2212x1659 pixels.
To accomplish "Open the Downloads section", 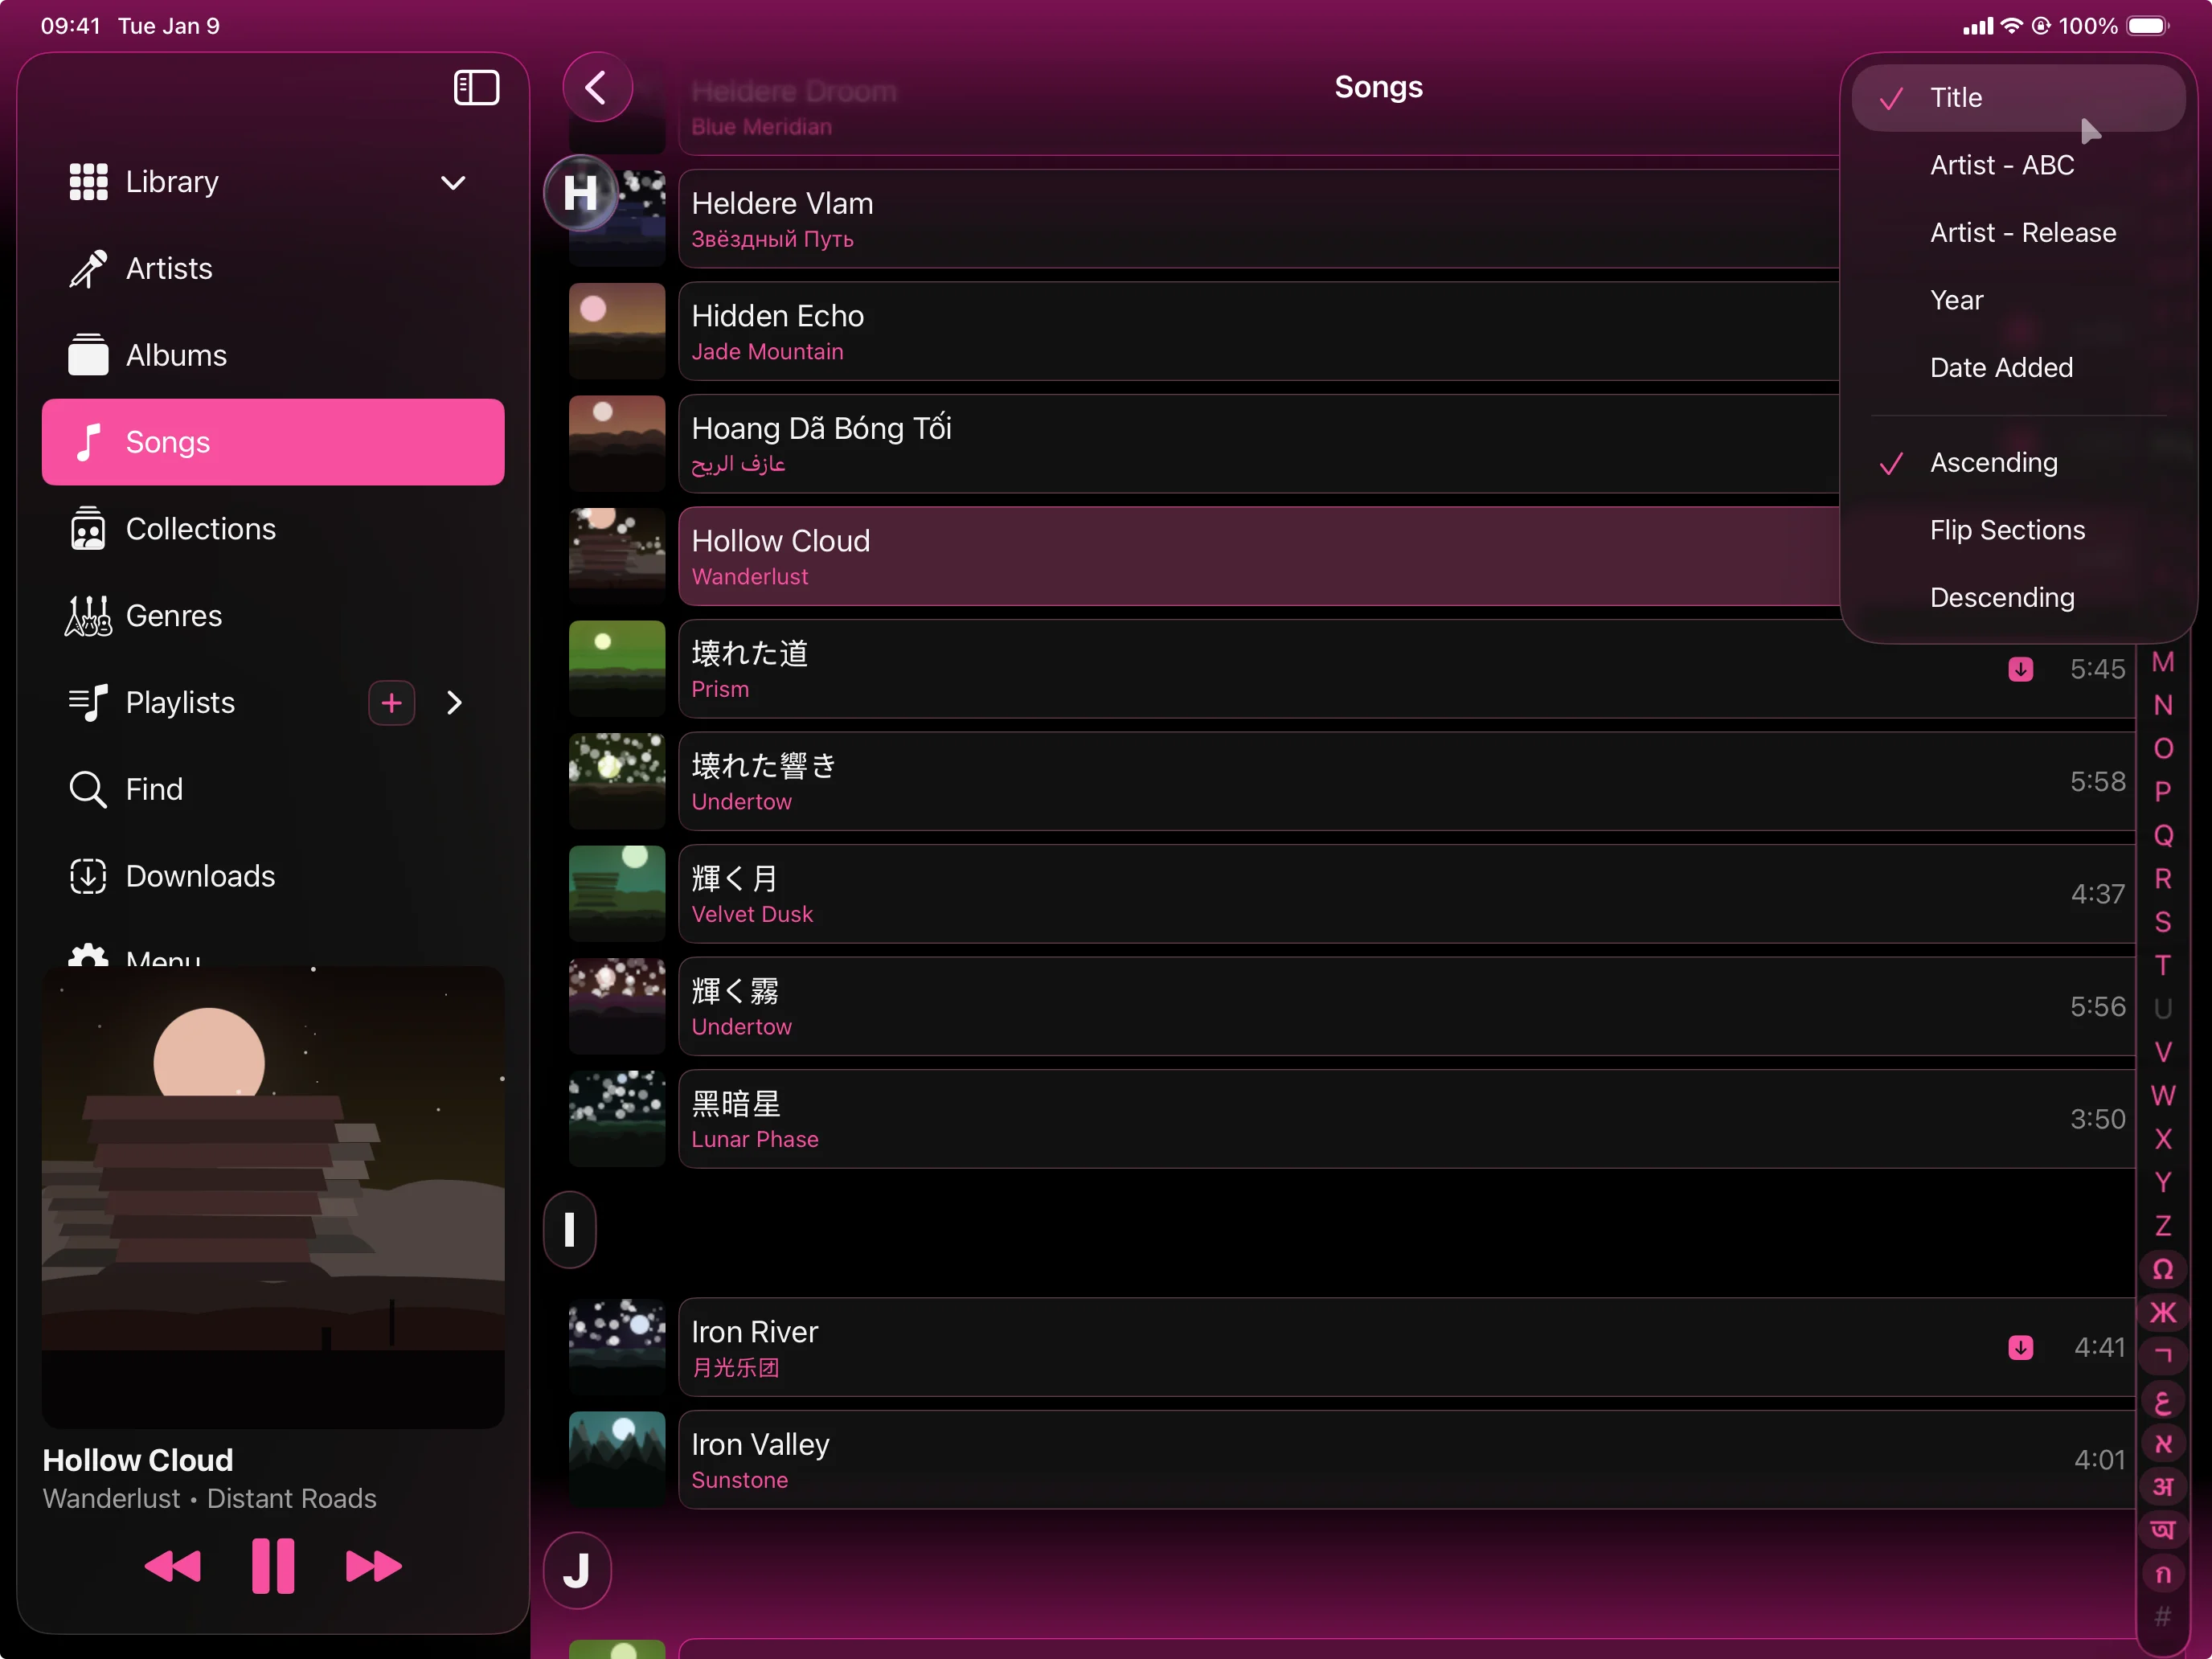I will pos(200,876).
